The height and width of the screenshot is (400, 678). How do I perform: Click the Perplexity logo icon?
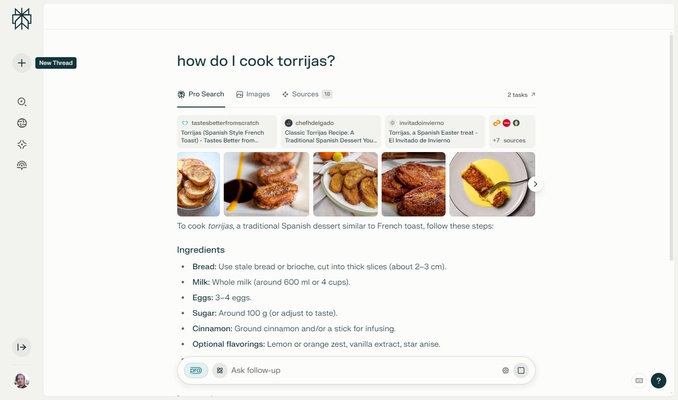point(22,19)
